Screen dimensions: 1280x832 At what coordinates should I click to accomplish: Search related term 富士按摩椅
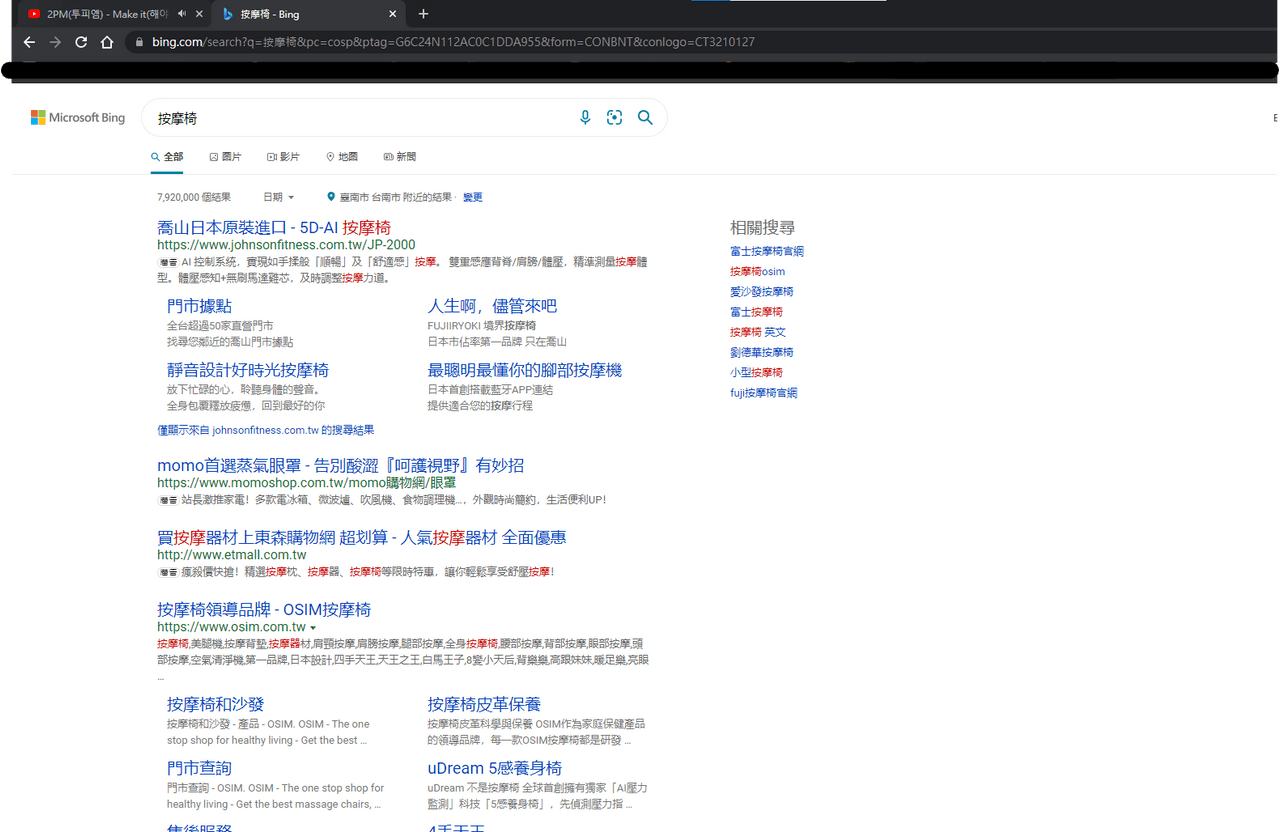click(756, 312)
